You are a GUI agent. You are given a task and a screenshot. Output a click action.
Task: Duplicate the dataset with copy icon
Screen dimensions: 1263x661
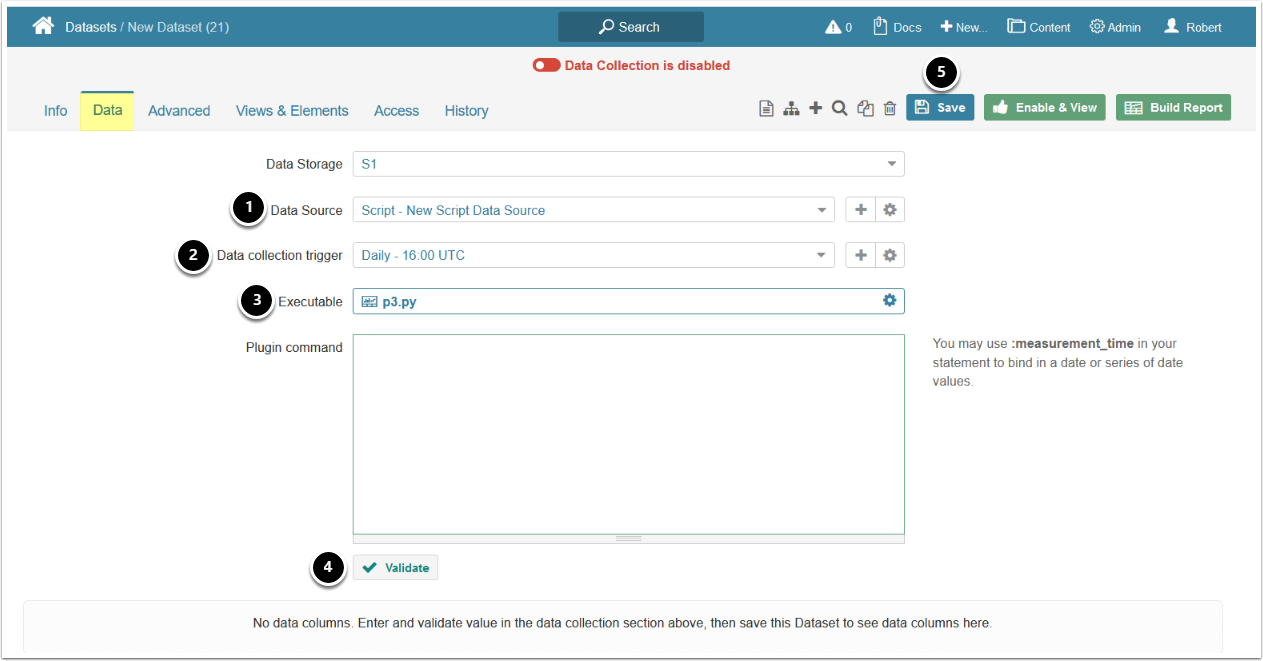(866, 108)
